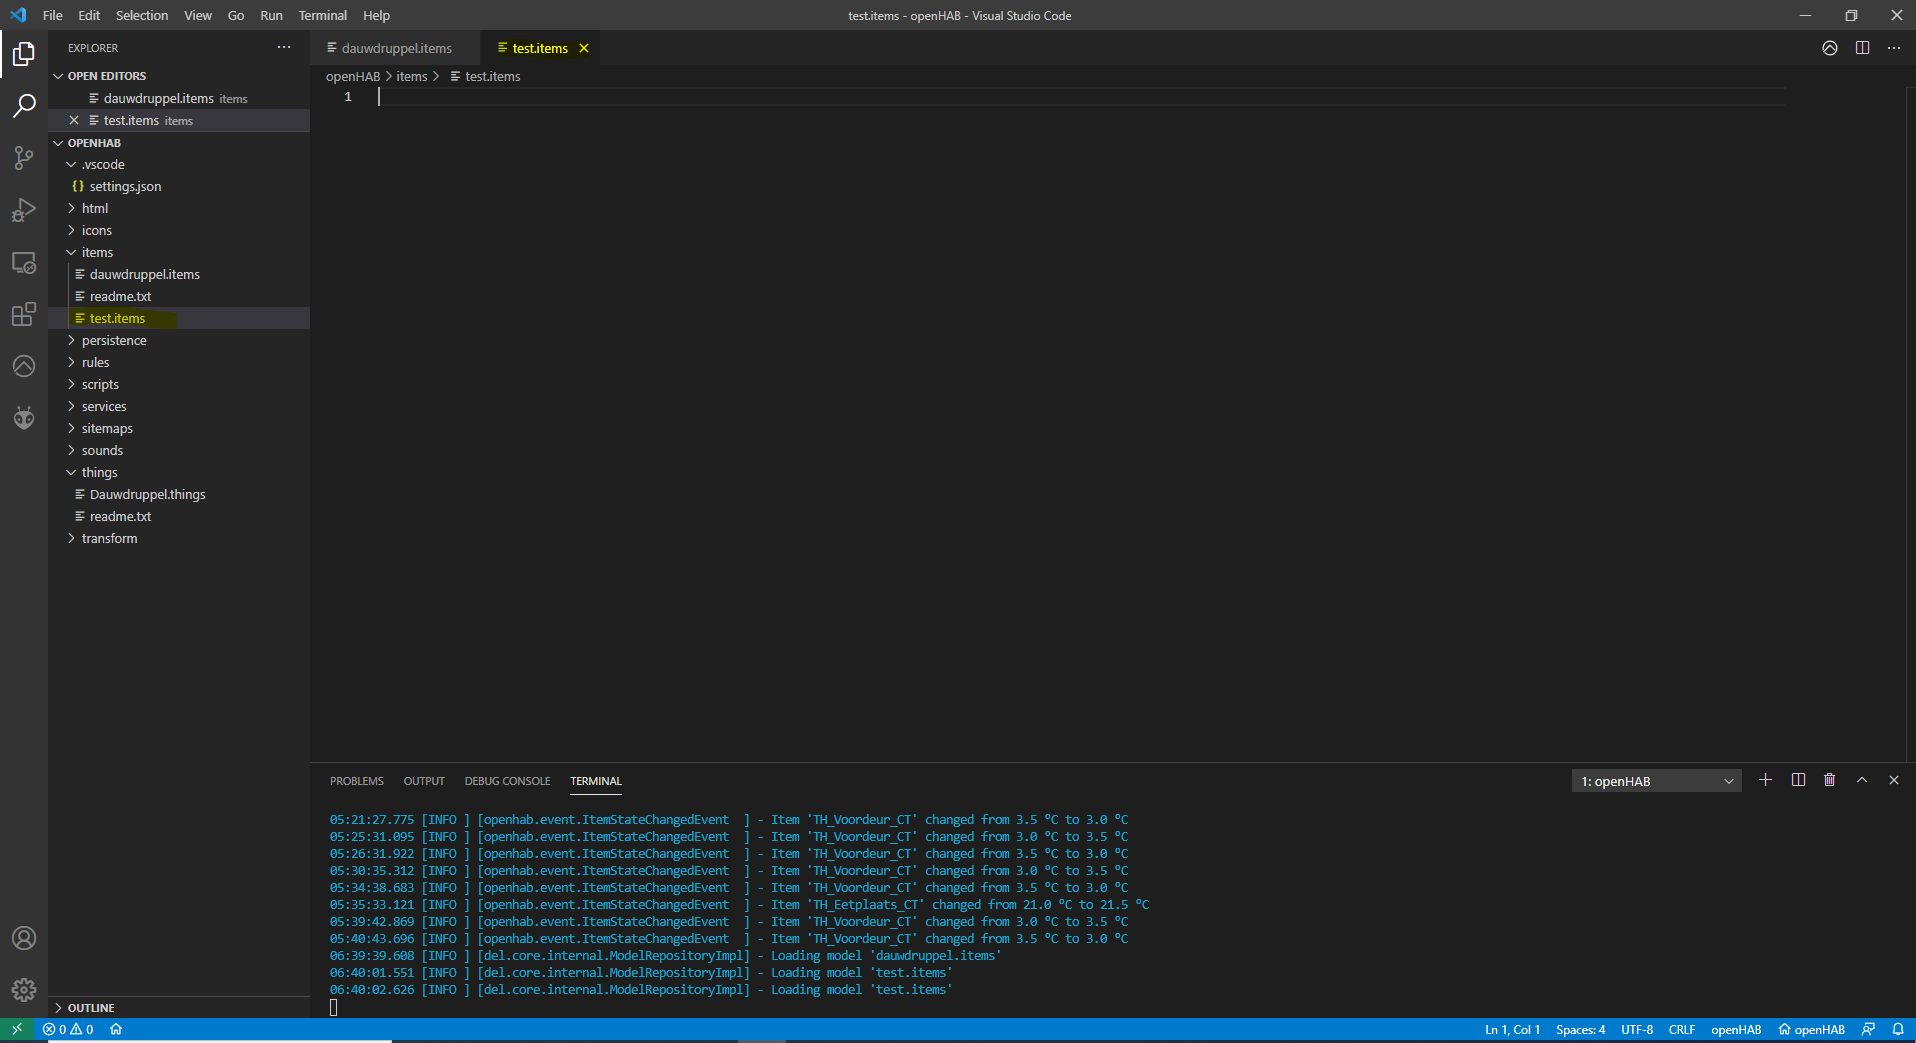Go to line via 'Ln 1, Col 1'
Viewport: 1916px width, 1043px height.
[1512, 1029]
